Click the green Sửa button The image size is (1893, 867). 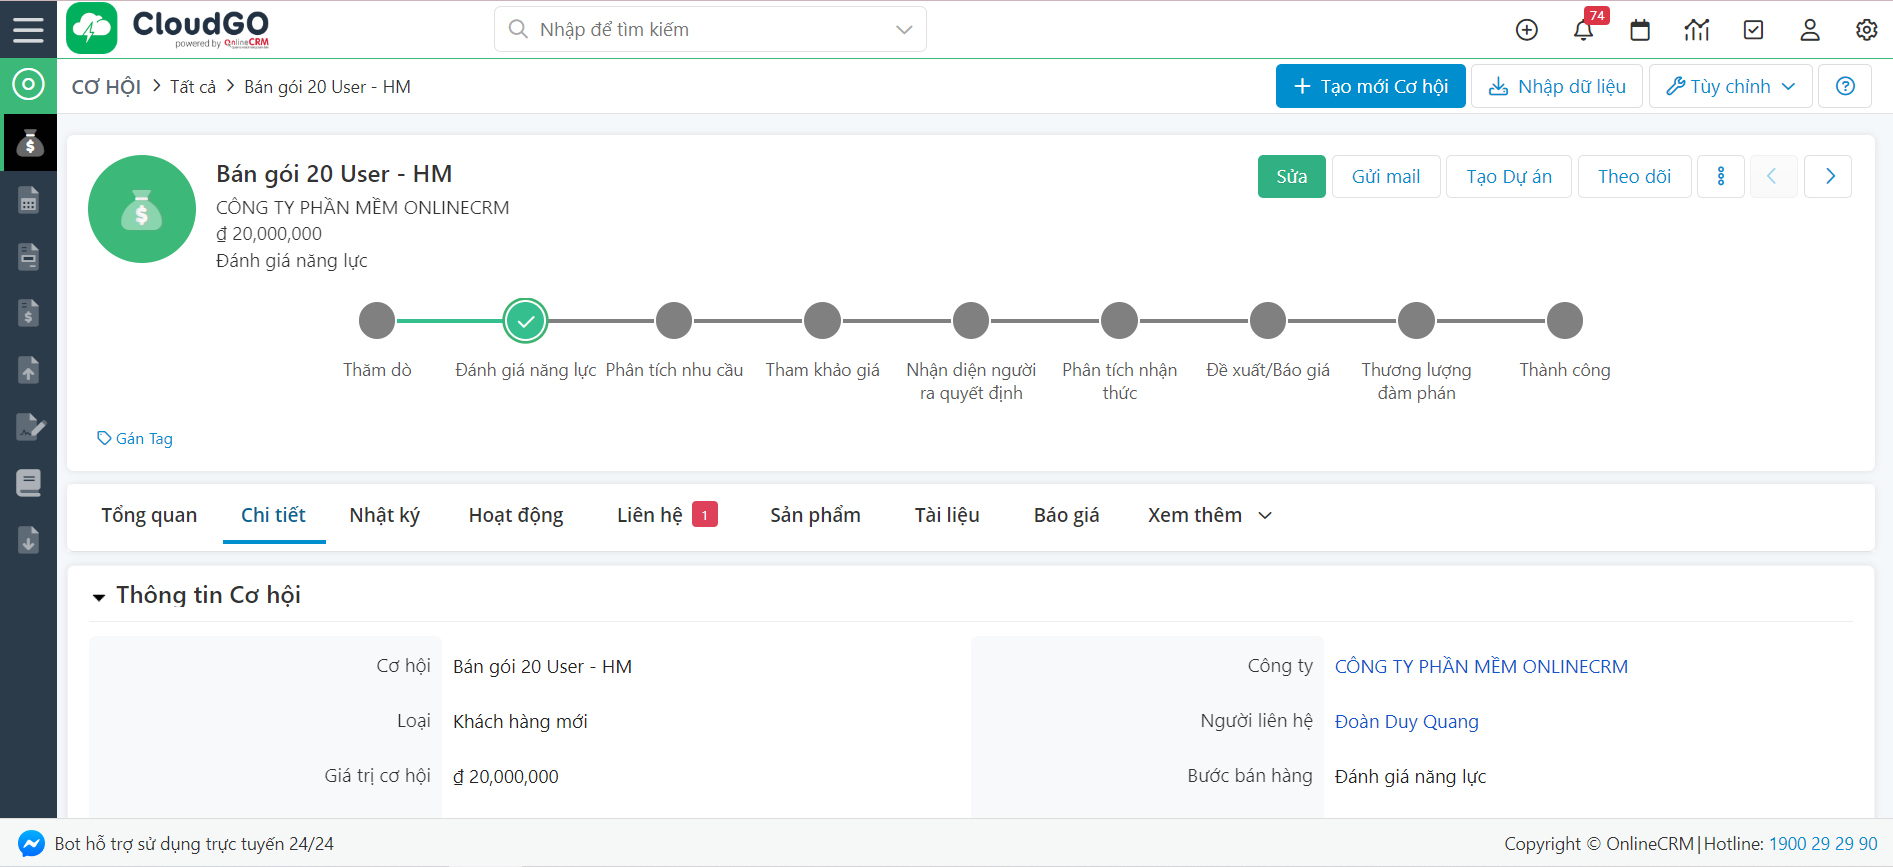click(1291, 177)
